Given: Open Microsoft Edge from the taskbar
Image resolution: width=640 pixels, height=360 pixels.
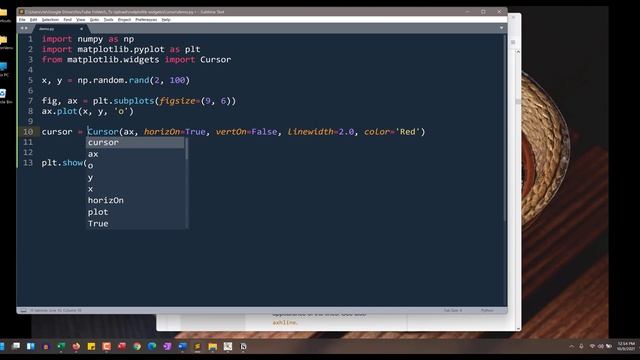Looking at the screenshot, I should 152,347.
